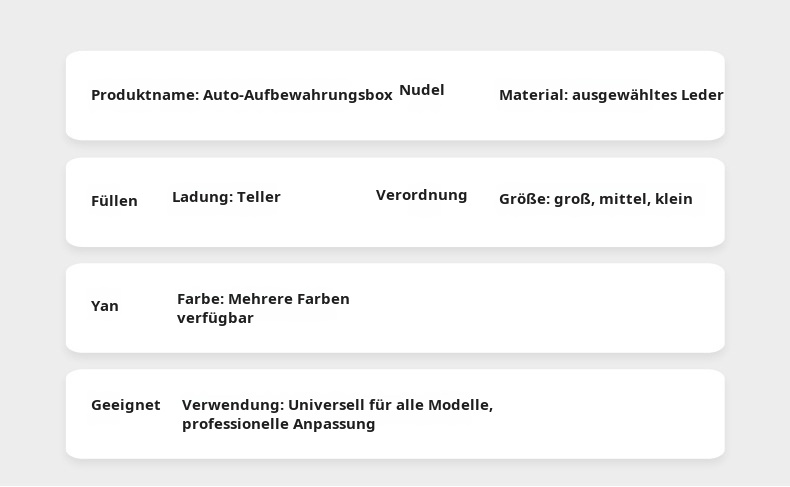Click the Ladung label text
Image resolution: width=790 pixels, height=487 pixels.
pyautogui.click(x=202, y=197)
